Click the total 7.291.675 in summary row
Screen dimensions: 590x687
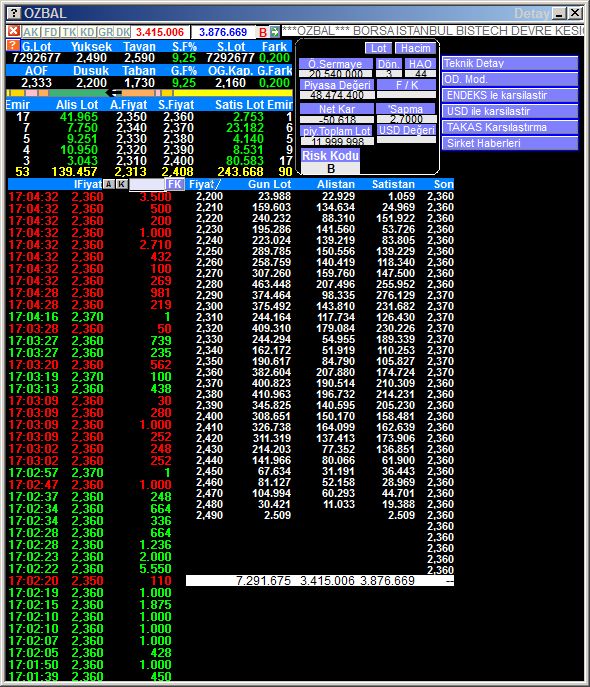263,581
